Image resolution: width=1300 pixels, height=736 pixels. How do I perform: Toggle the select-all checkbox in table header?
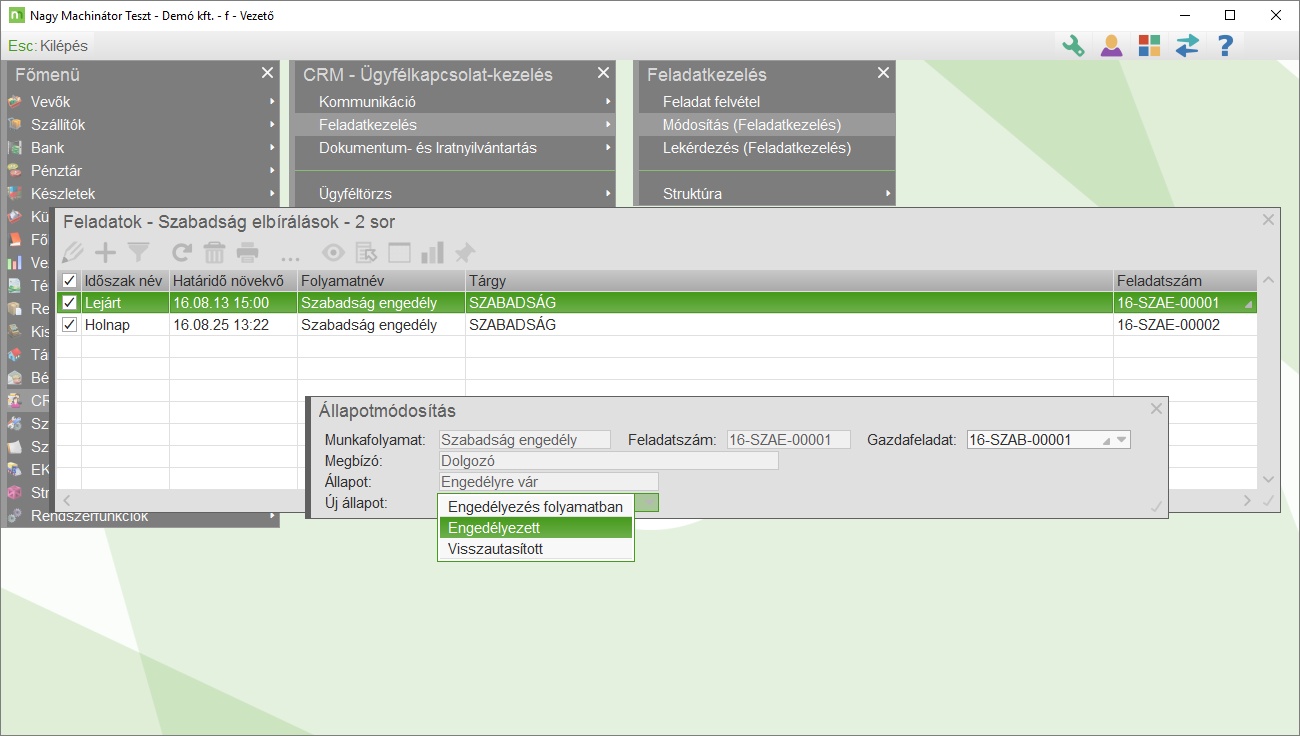69,281
